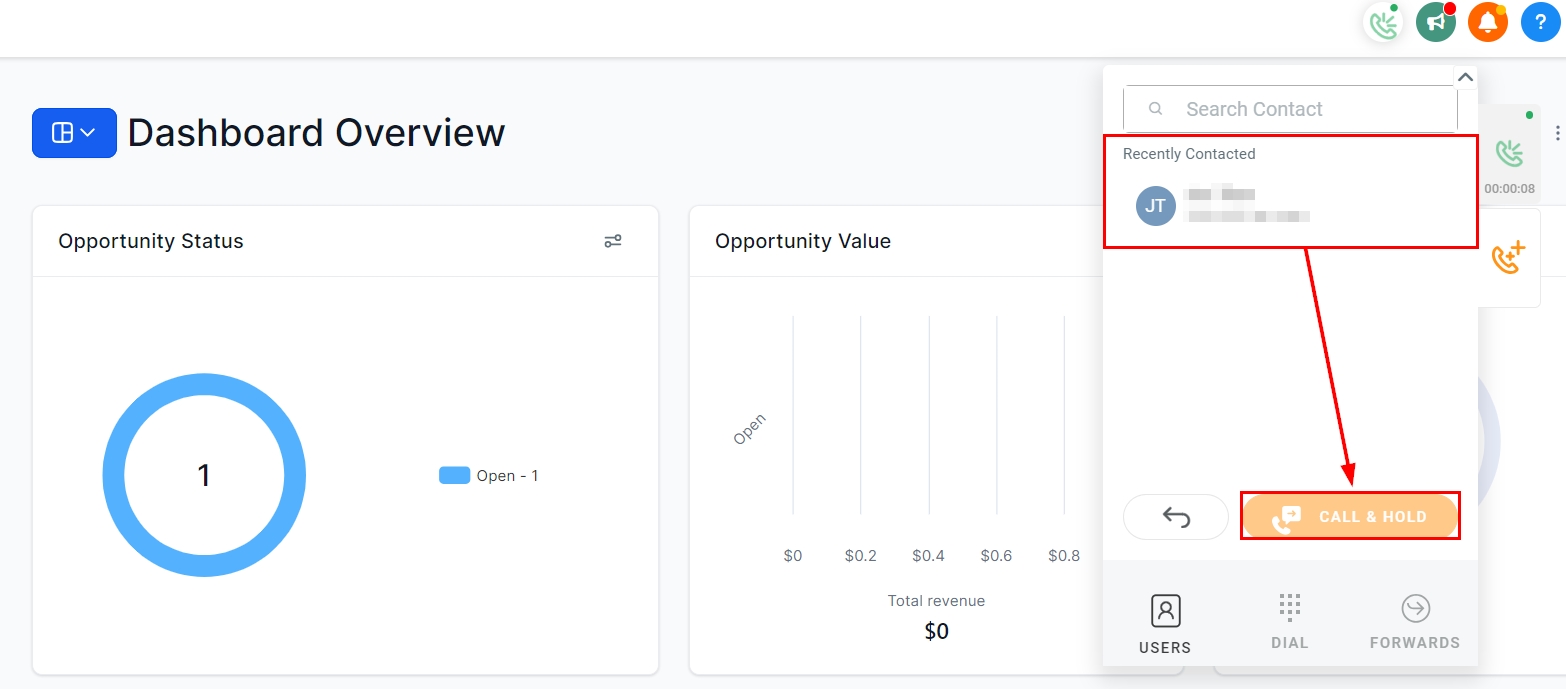This screenshot has width=1566, height=689.
Task: Open Opportunity Status filter settings icon
Action: click(613, 241)
